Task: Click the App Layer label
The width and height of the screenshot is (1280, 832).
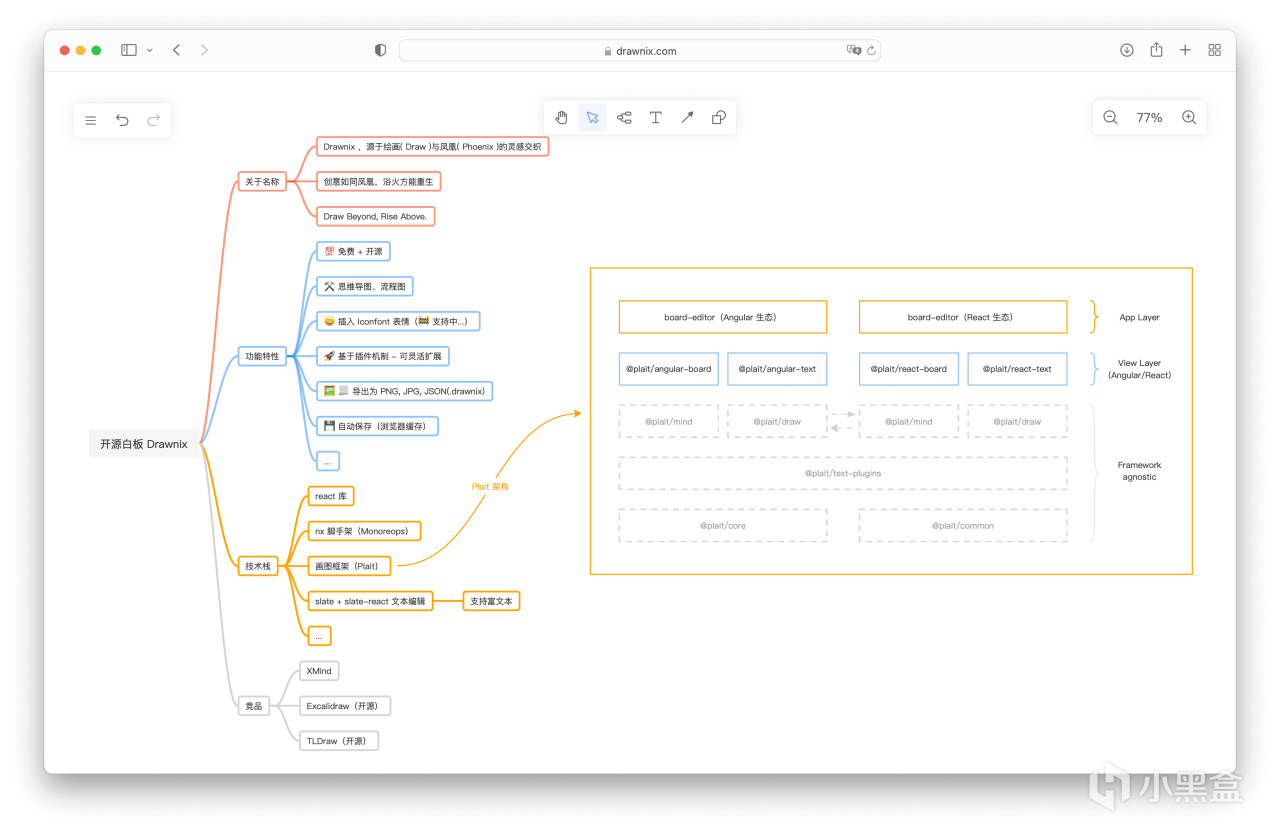Action: click(x=1139, y=317)
